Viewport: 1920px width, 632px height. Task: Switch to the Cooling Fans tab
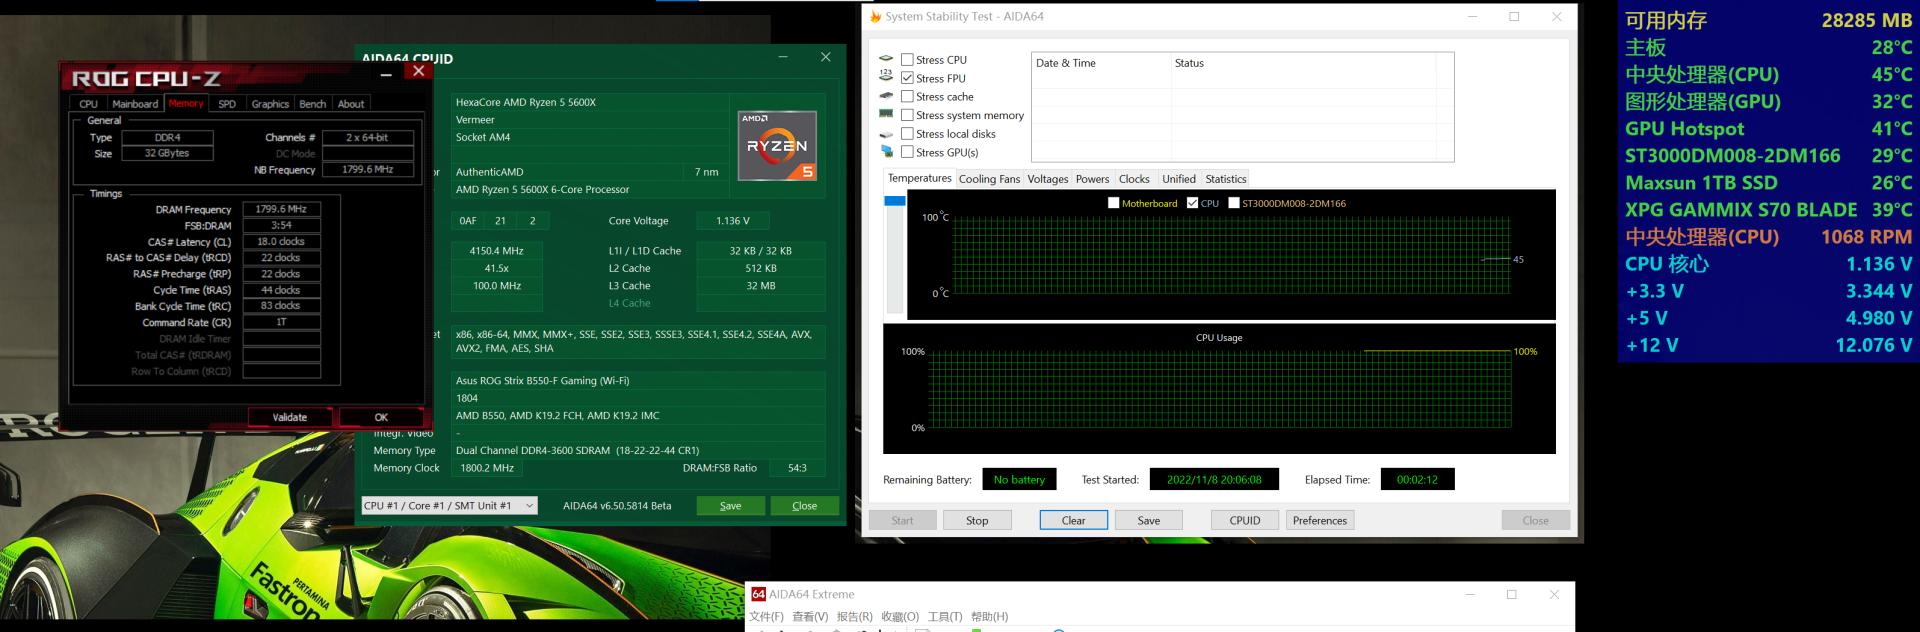click(x=988, y=179)
